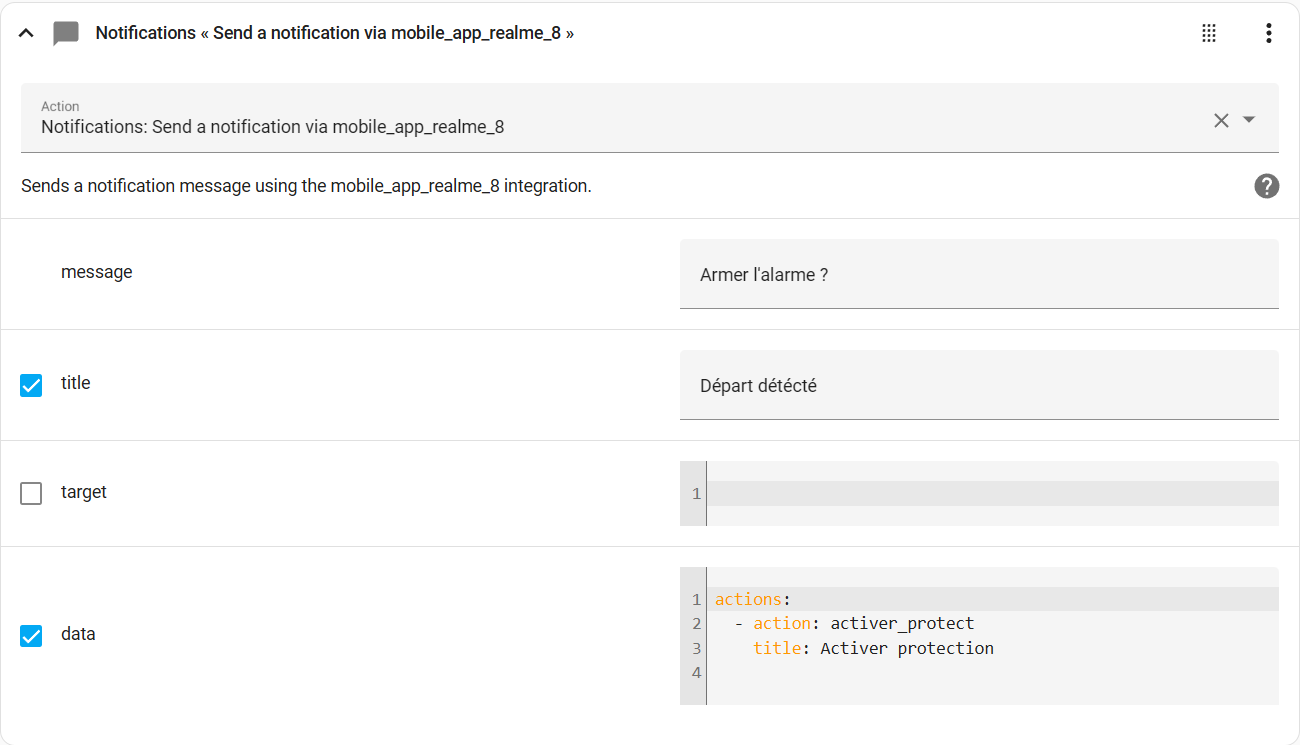The image size is (1300, 745).
Task: Open the Action dropdown arrow
Action: (1249, 119)
